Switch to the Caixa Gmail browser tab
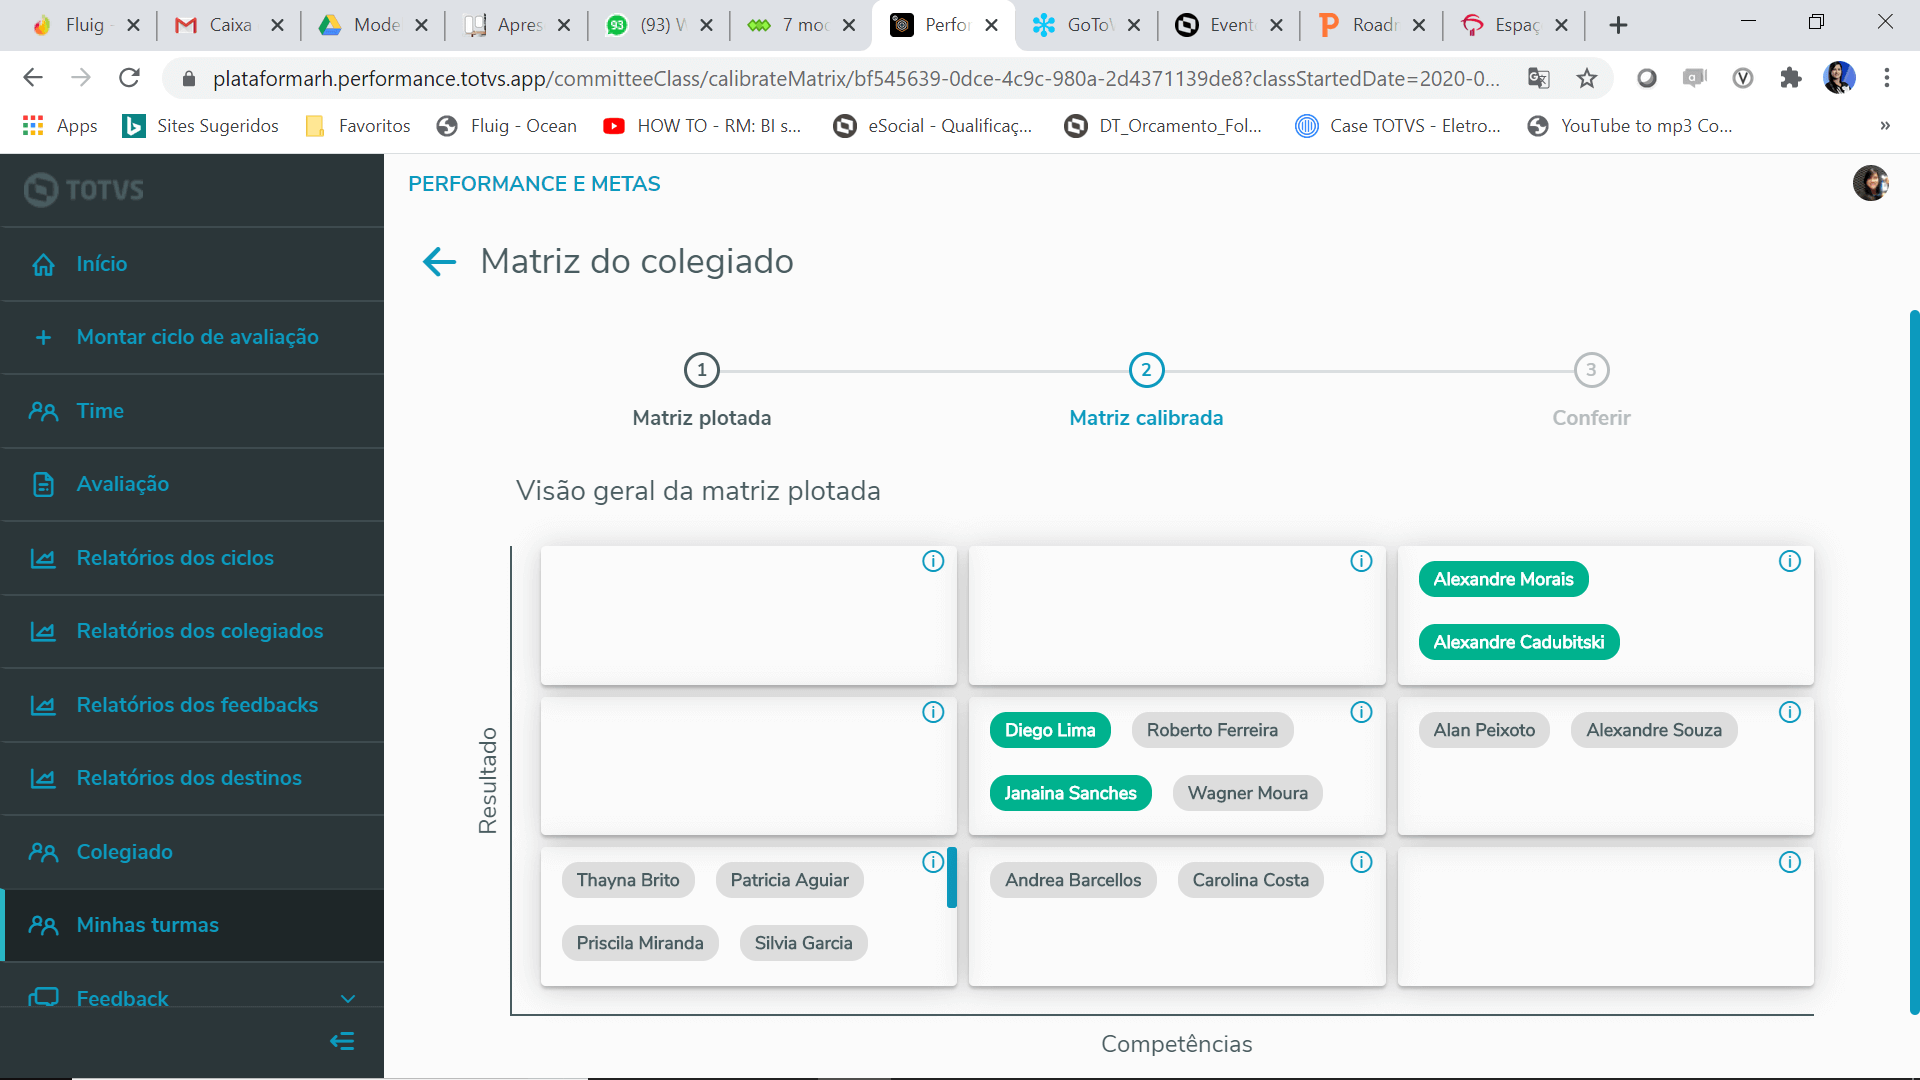 click(229, 25)
